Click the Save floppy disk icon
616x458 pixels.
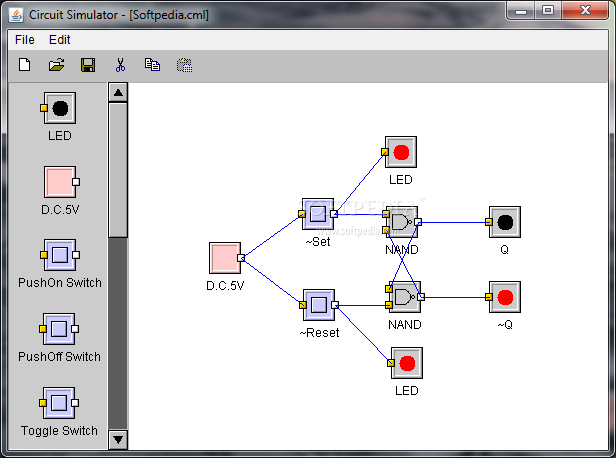(88, 65)
